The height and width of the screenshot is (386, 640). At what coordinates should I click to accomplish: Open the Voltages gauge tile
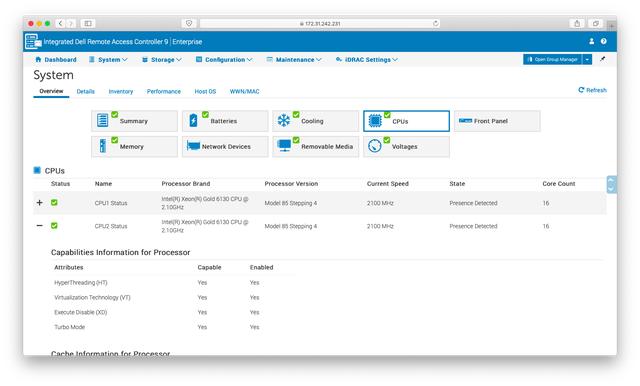click(406, 146)
